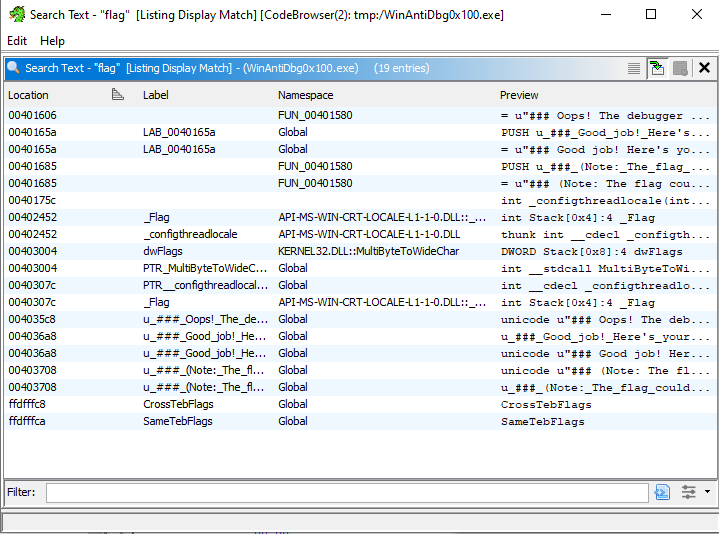This screenshot has height=534, width=719.
Task: Click the u_###_(Note:_The_flag_could... preview cell
Action: [x=605, y=387]
